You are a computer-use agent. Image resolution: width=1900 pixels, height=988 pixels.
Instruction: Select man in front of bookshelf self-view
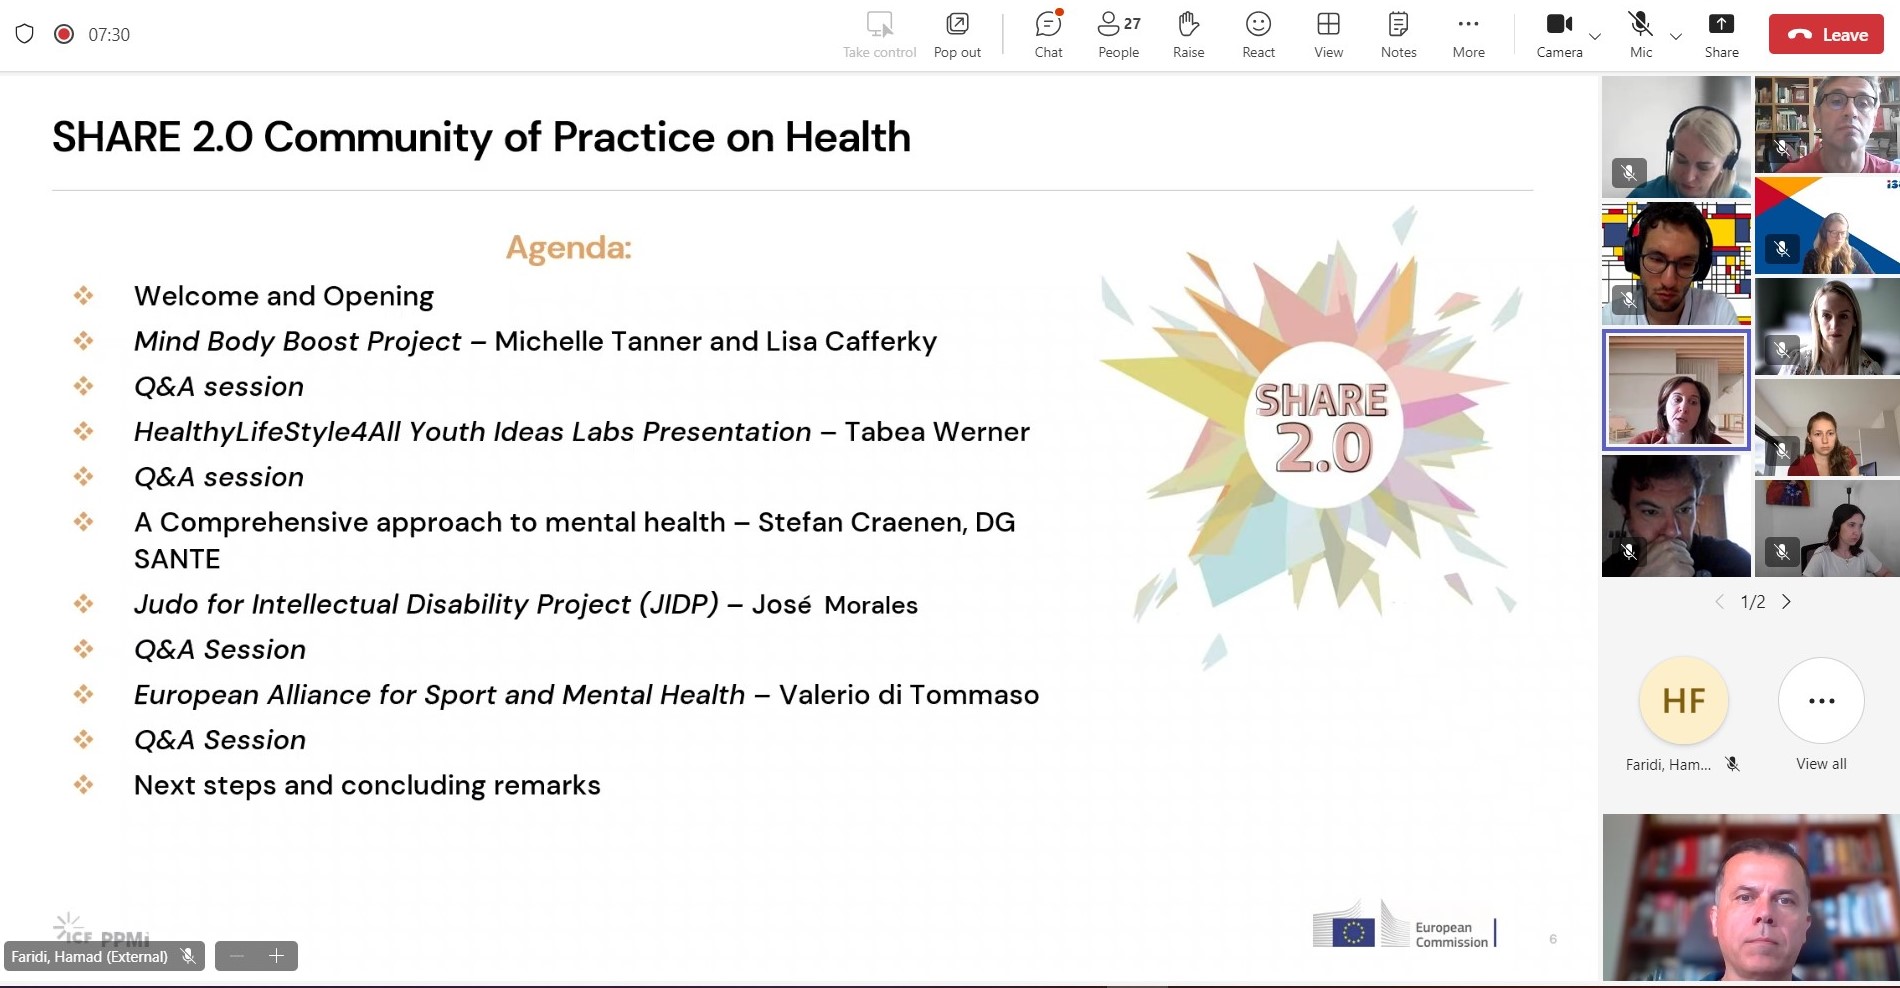coord(1750,897)
